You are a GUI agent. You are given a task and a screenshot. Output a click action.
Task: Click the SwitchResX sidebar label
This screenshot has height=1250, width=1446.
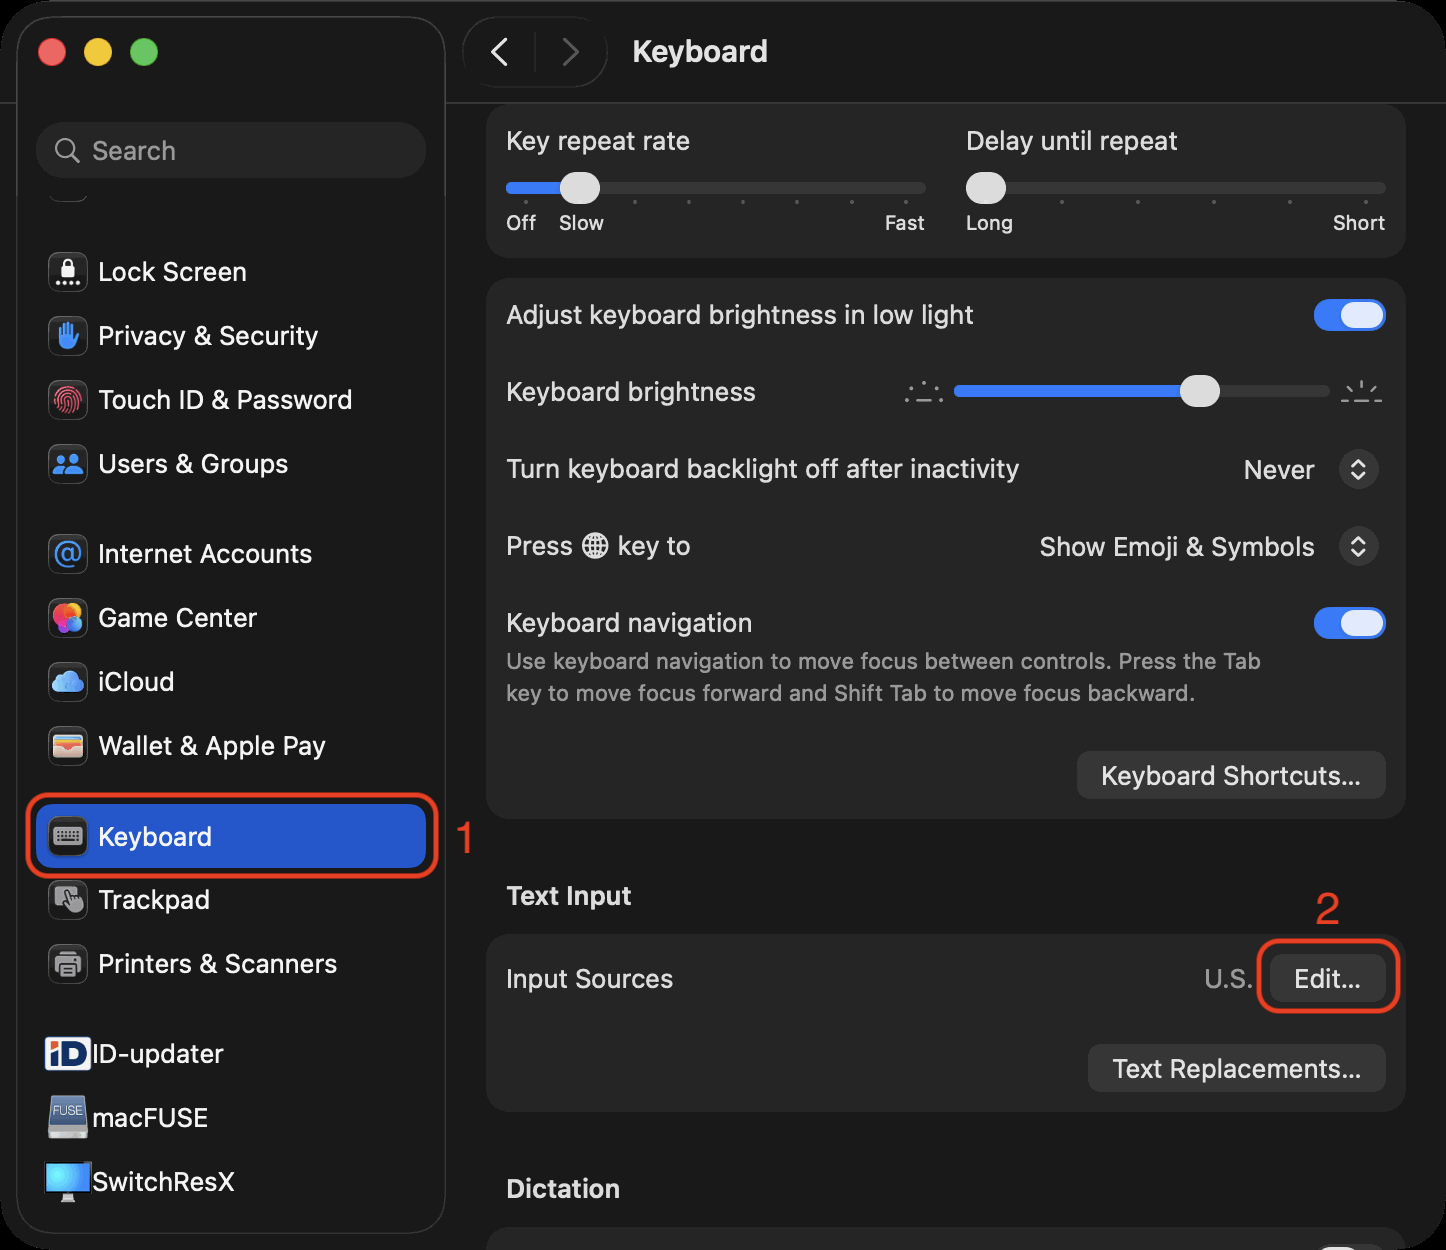click(163, 1182)
